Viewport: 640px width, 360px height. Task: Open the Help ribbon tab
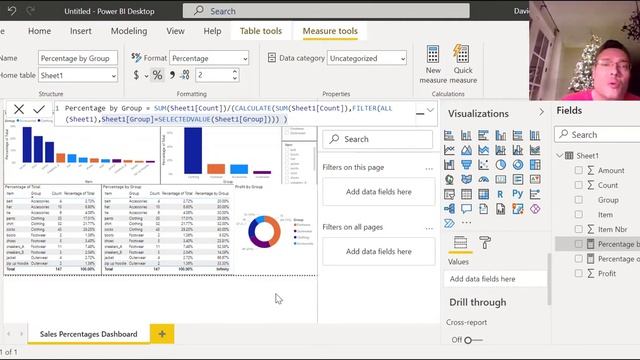click(x=212, y=31)
